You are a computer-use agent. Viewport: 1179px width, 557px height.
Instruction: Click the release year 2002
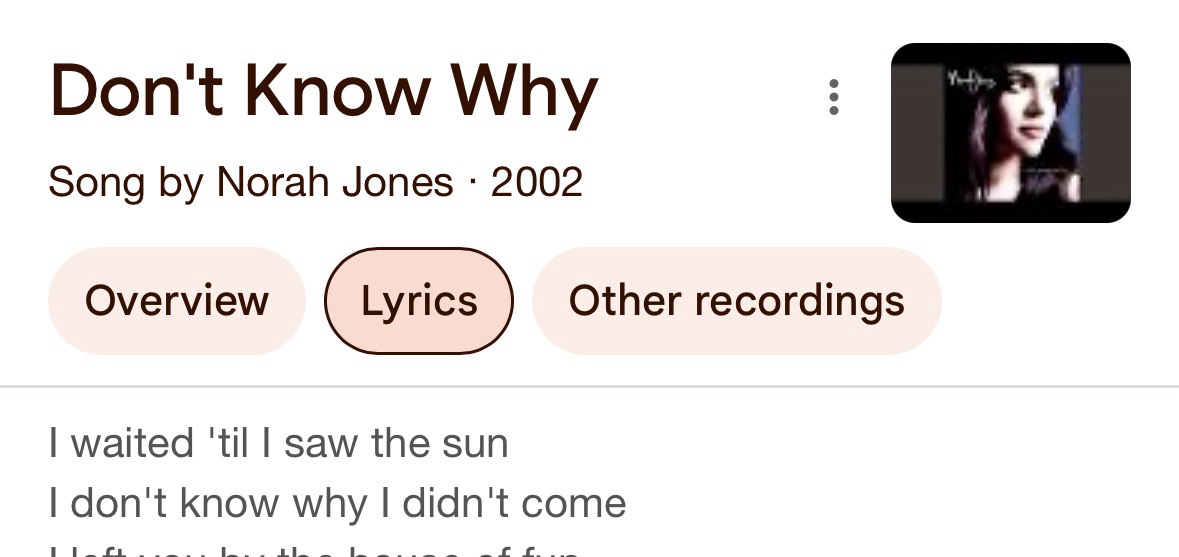[x=537, y=182]
